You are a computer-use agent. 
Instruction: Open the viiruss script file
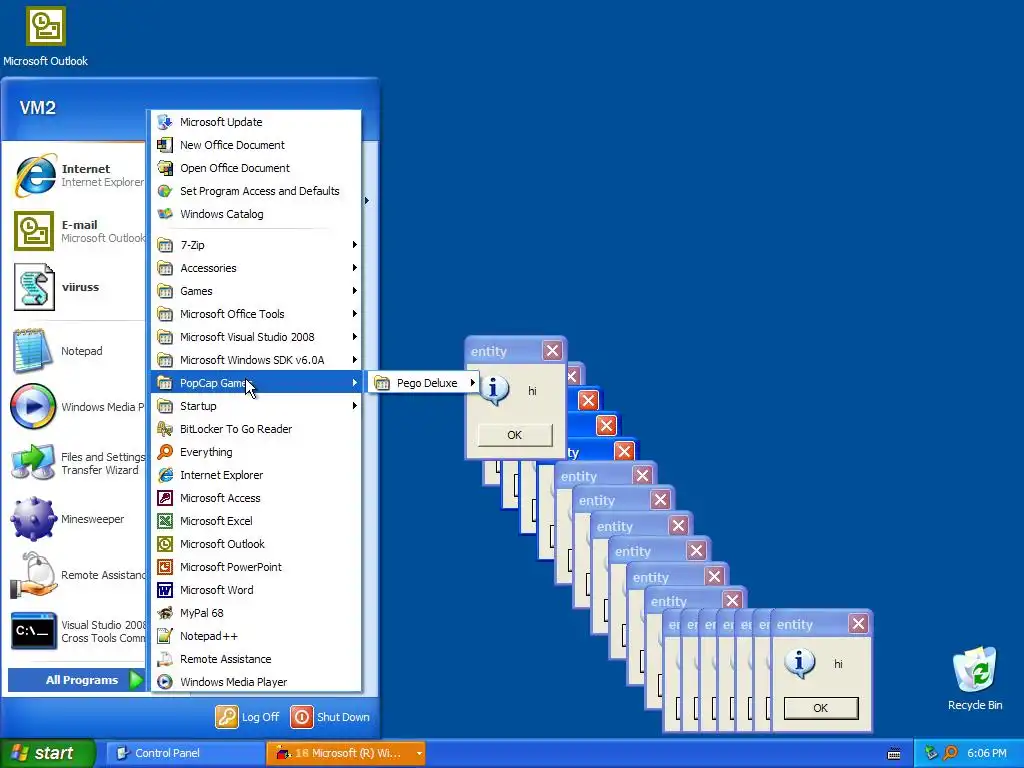coord(77,287)
